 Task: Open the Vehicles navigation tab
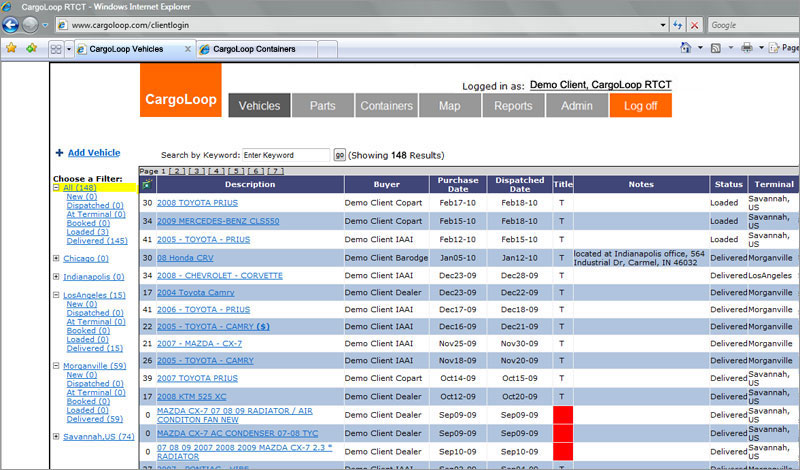[259, 106]
